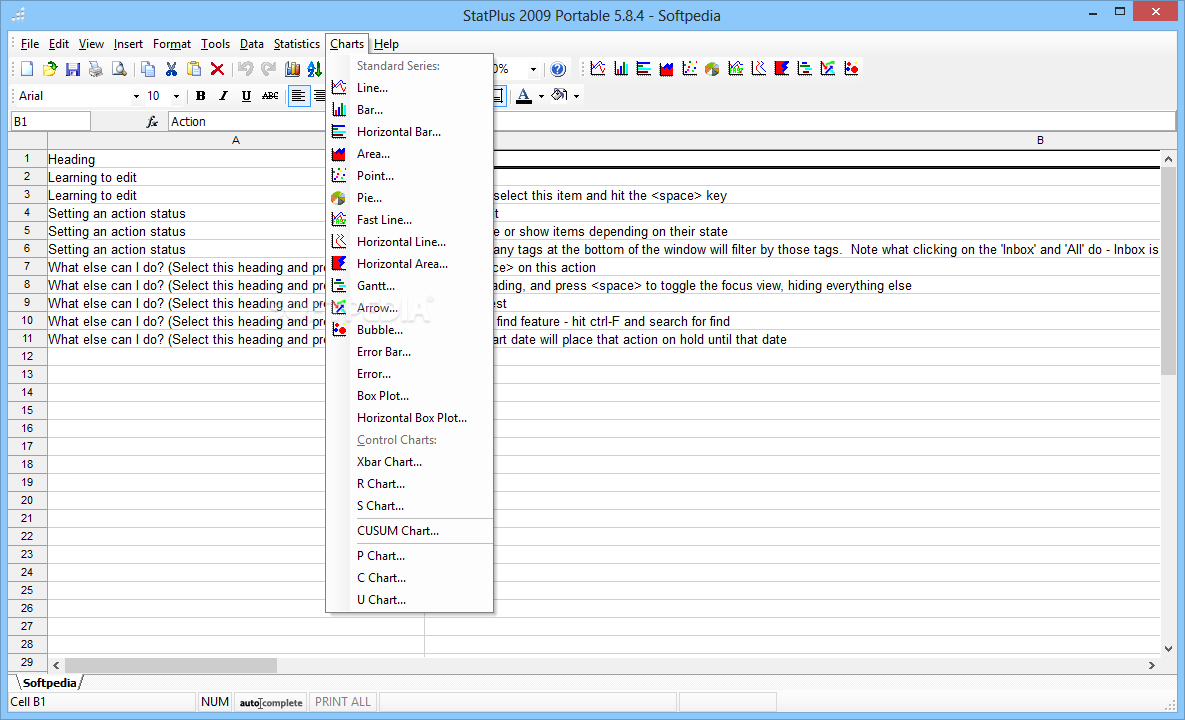
Task: Click the Cut scissors icon
Action: point(172,69)
